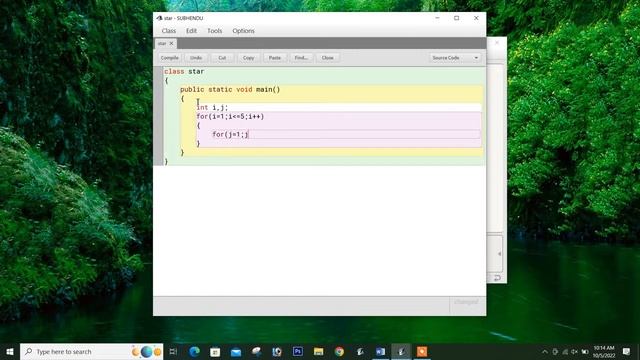
Task: Click the Cut button
Action: (x=222, y=58)
